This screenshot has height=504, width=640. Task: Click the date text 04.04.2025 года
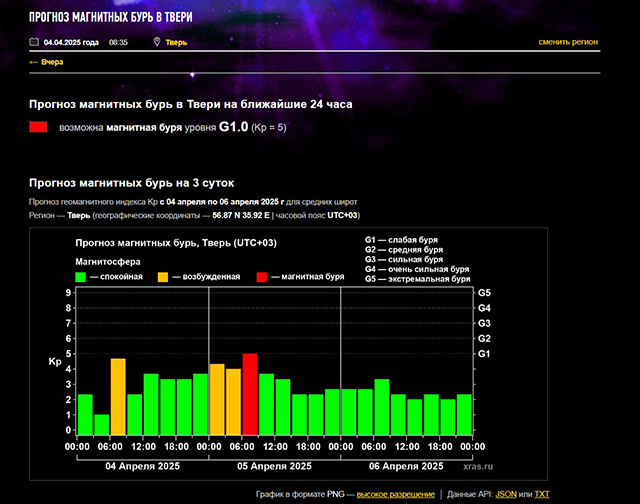(71, 42)
